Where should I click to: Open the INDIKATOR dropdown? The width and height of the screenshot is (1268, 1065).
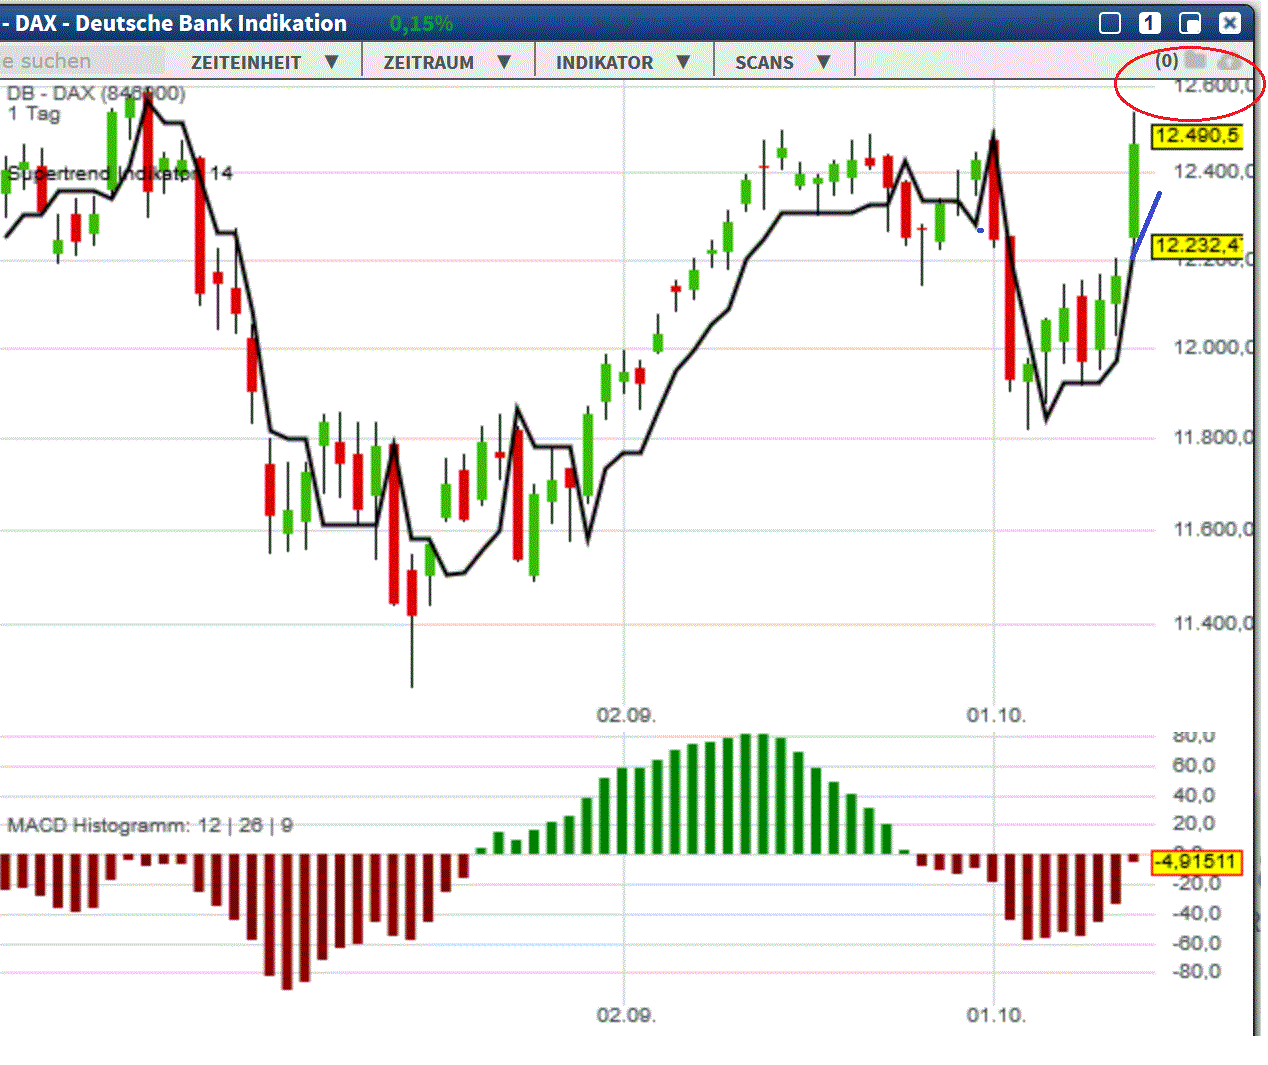[x=620, y=61]
